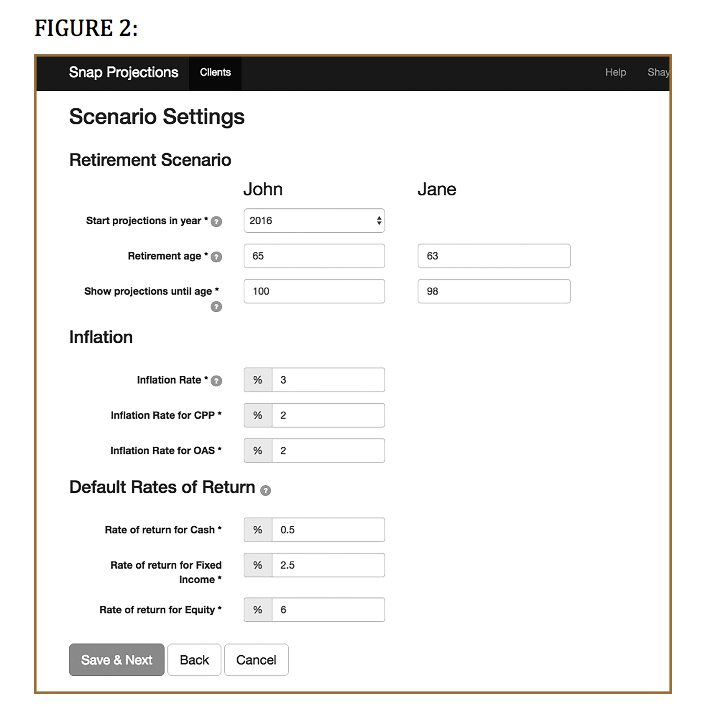Focus John's Retirement age field
The height and width of the screenshot is (722, 712).
(x=314, y=257)
